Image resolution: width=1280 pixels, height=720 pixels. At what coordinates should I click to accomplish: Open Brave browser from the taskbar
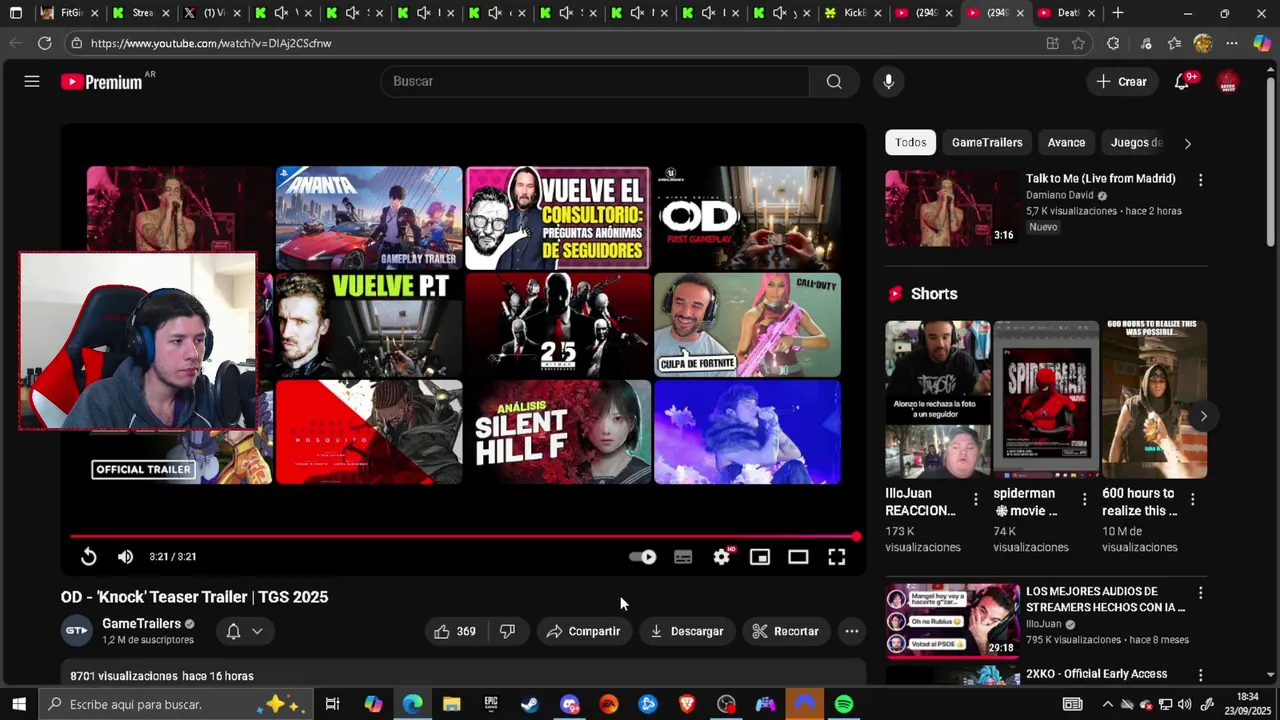pos(687,704)
